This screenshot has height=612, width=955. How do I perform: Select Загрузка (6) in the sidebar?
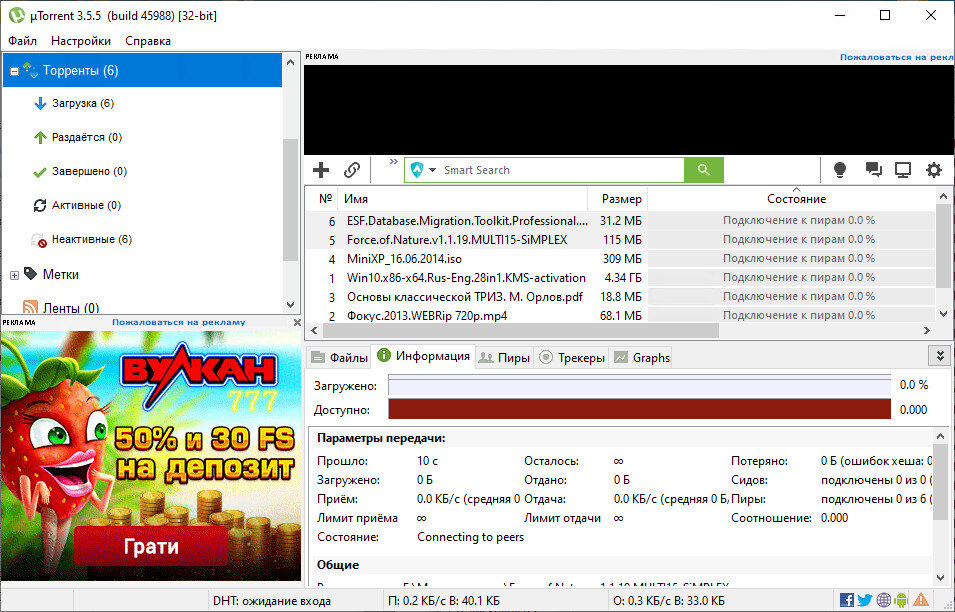click(83, 104)
